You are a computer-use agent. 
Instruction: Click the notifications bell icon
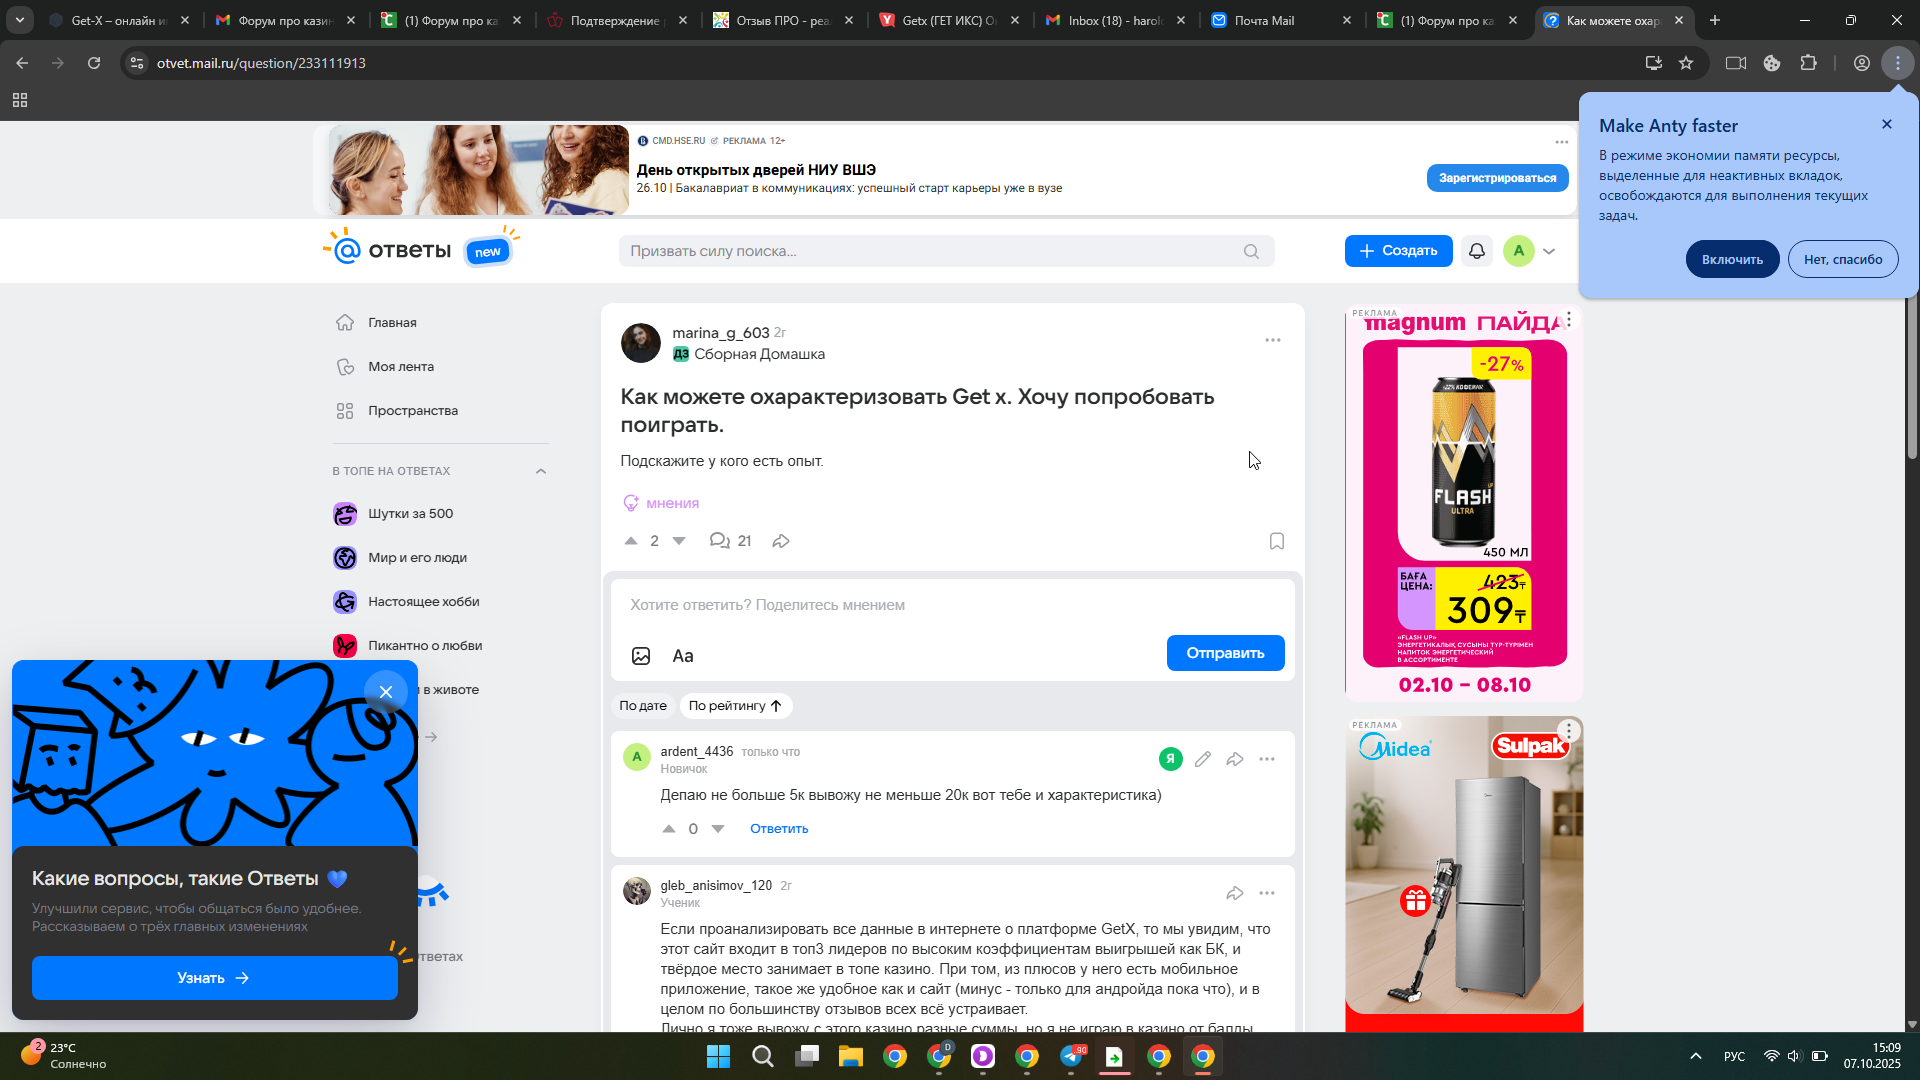pyautogui.click(x=1476, y=251)
